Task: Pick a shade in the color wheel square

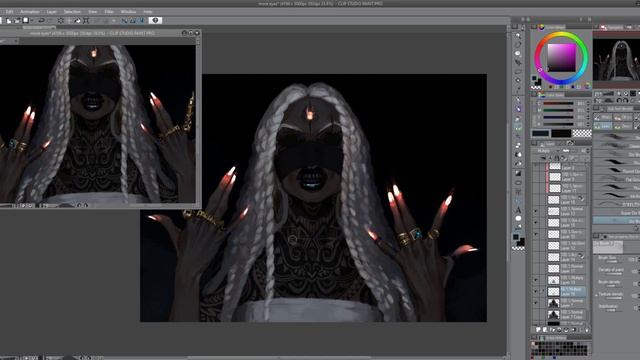Action: click(x=561, y=58)
